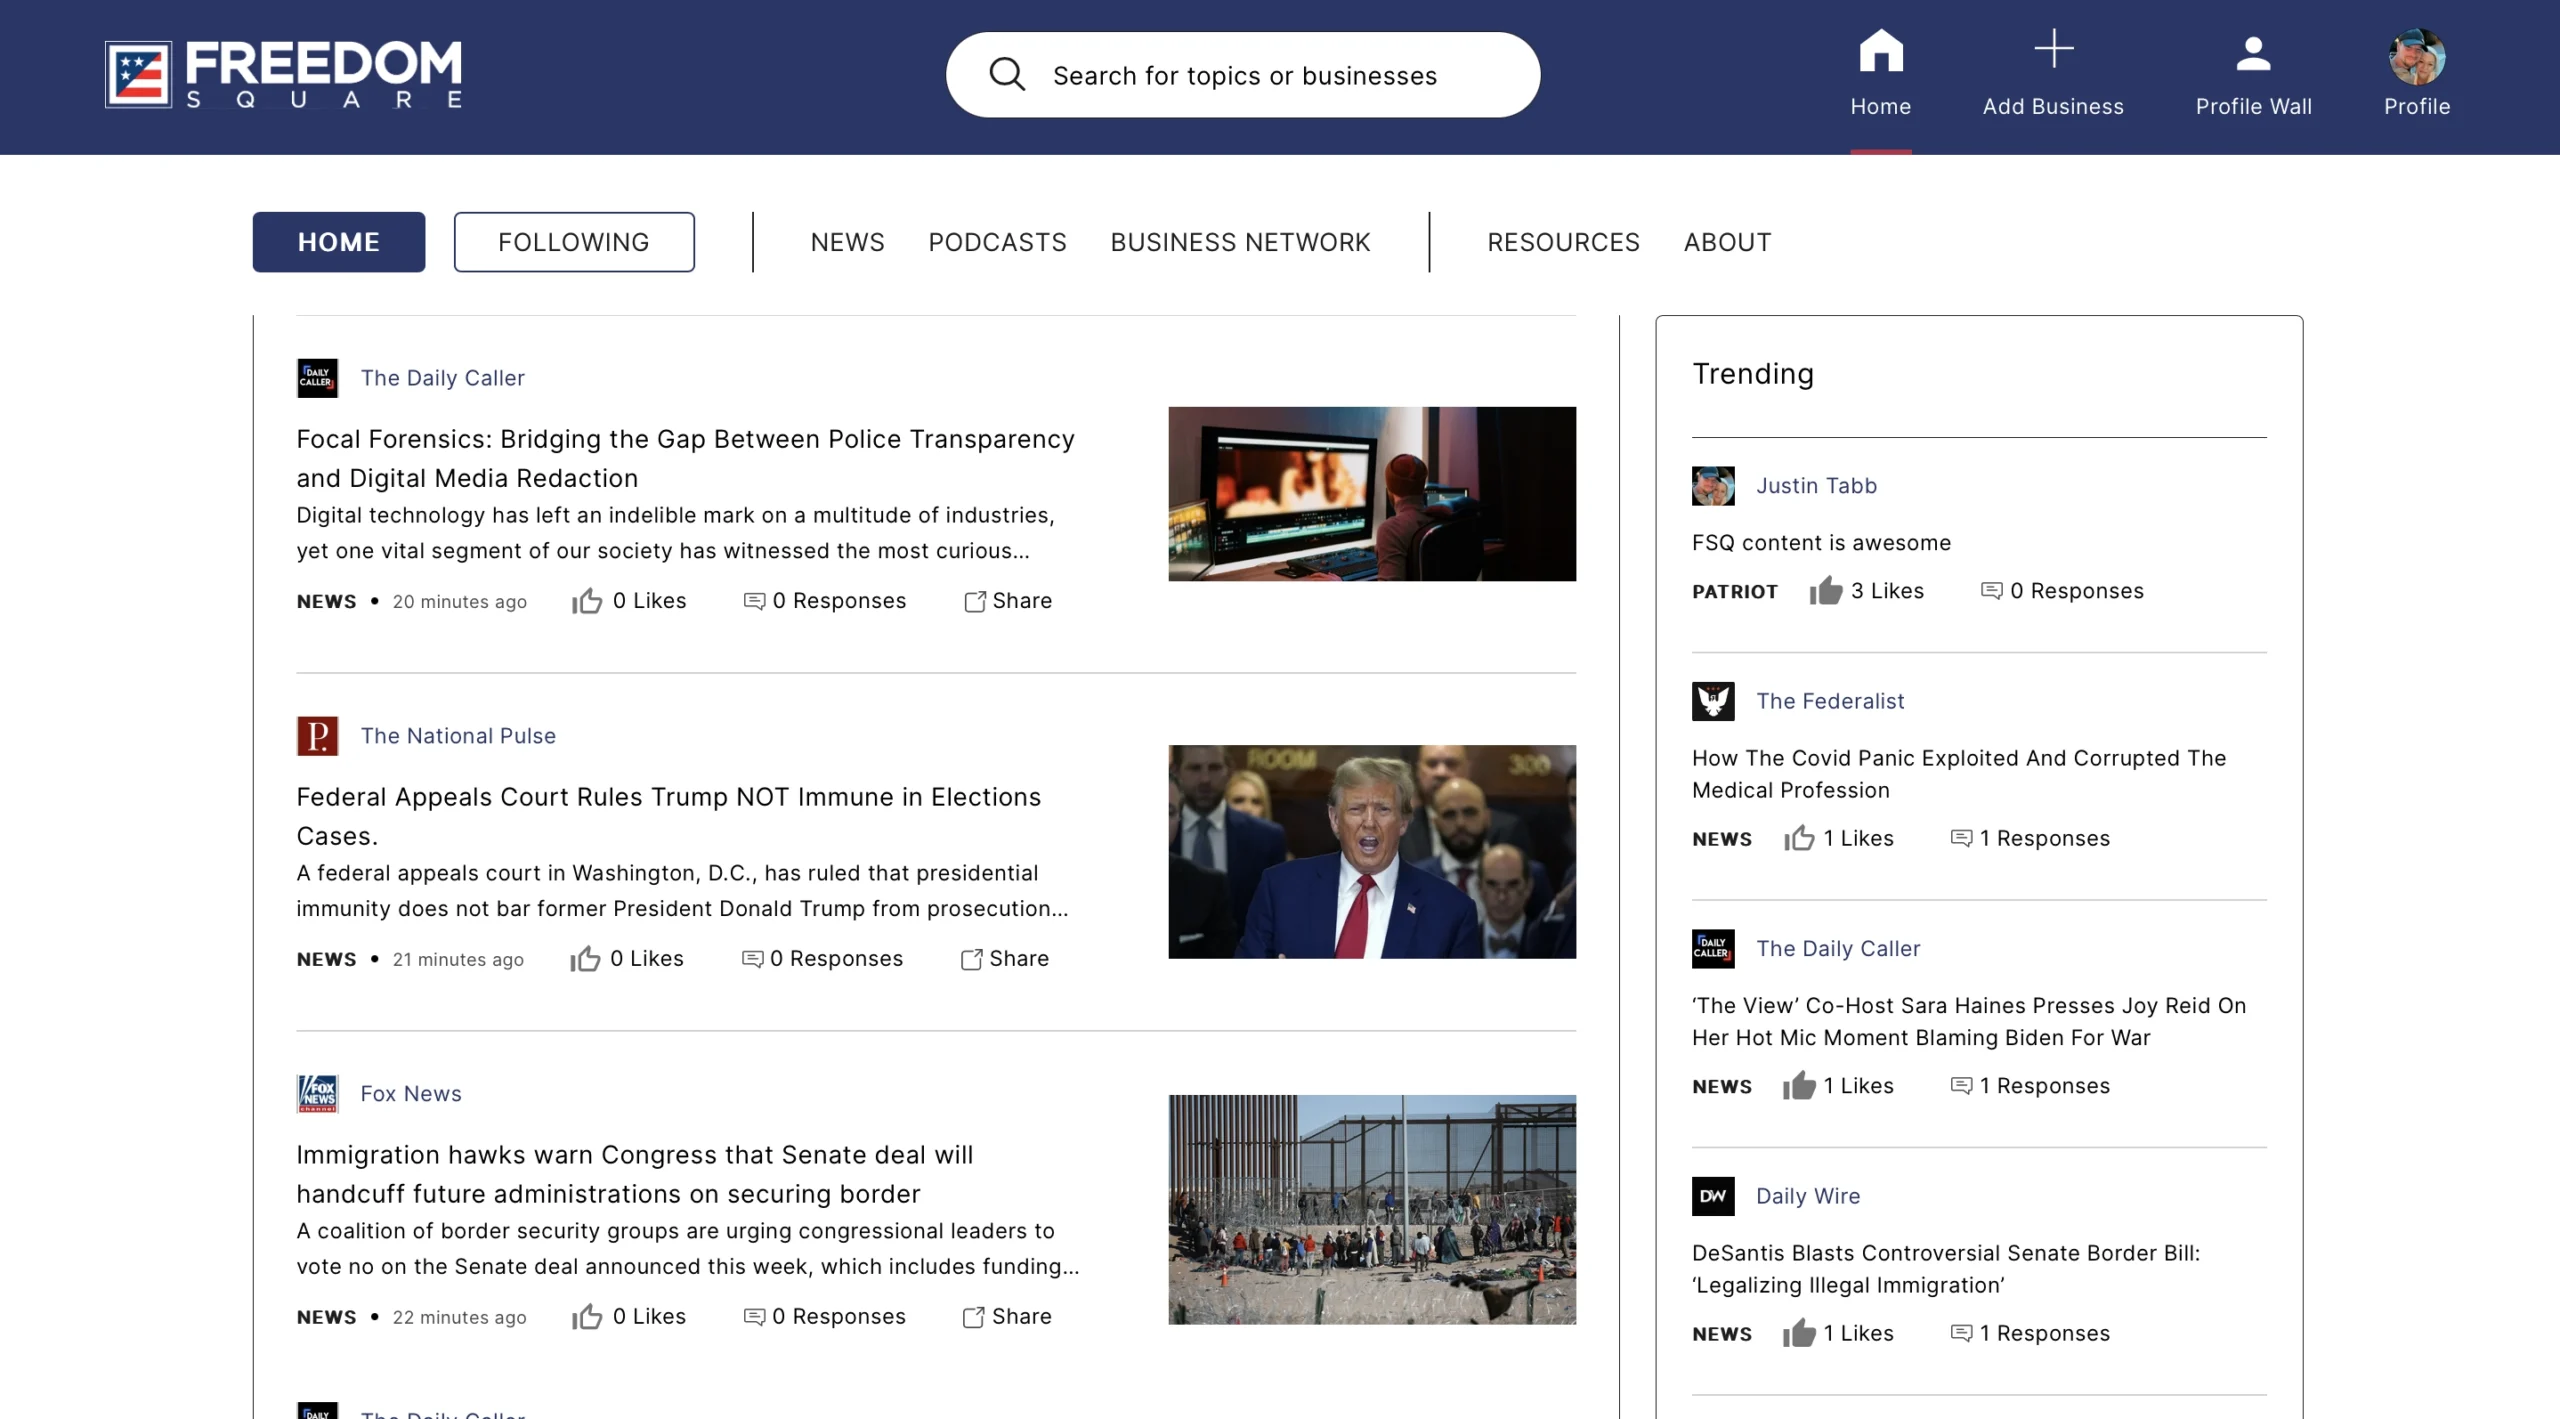Read Federal Appeals Court Rules Trump headline

[668, 817]
